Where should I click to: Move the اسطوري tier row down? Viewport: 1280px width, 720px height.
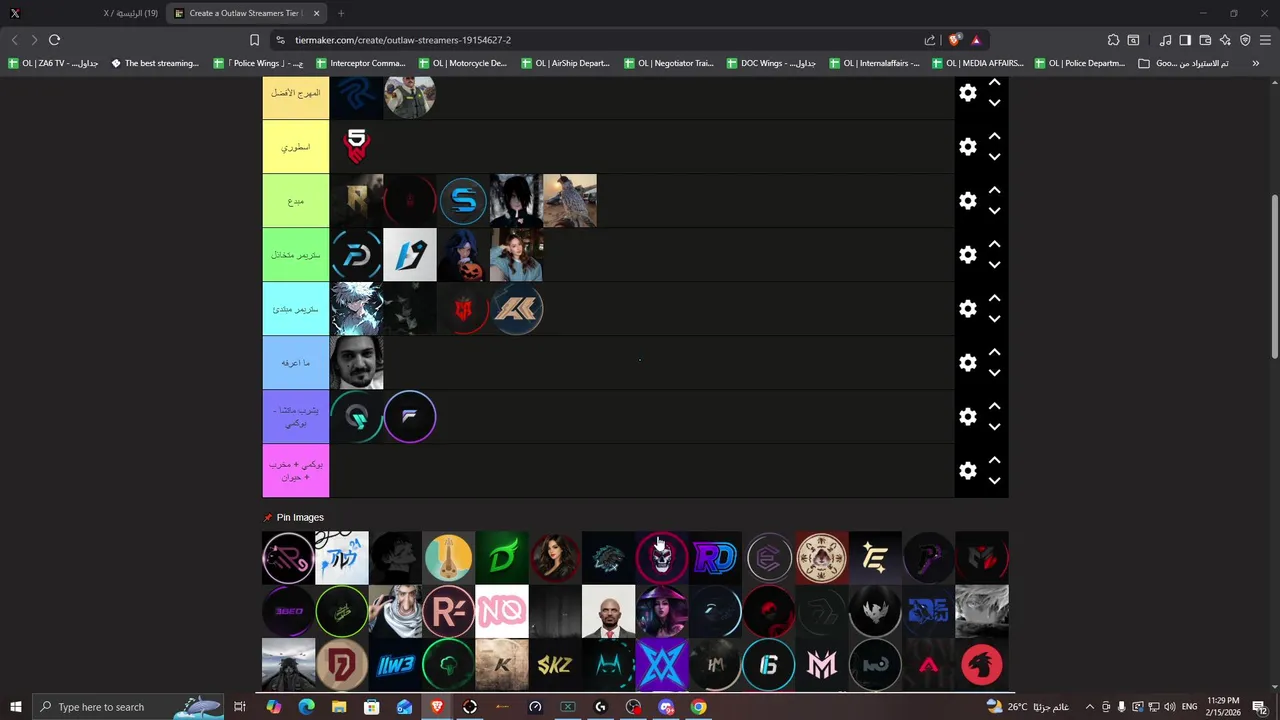point(994,157)
